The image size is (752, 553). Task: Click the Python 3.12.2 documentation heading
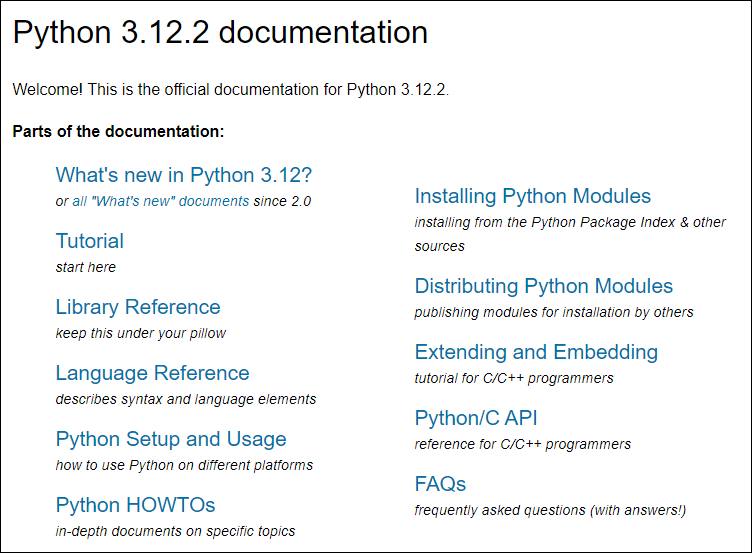click(220, 32)
